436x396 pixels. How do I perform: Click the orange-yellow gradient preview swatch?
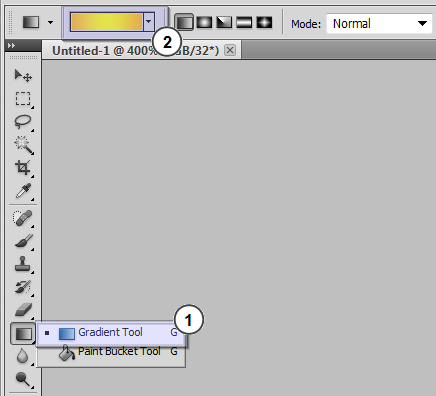[x=107, y=22]
